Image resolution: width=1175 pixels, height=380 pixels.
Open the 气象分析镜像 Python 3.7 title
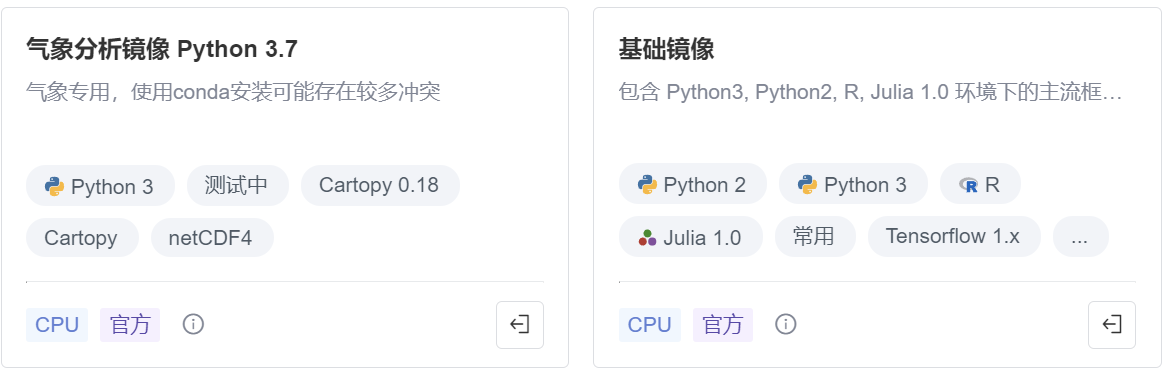pyautogui.click(x=162, y=49)
